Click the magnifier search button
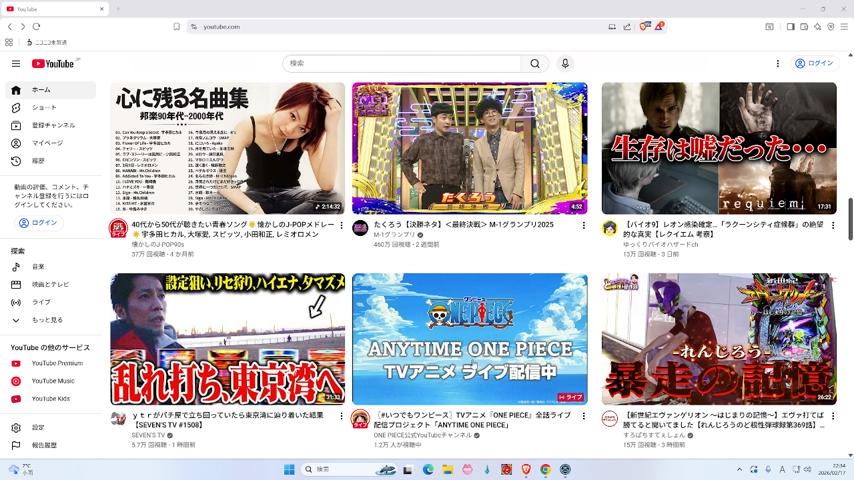This screenshot has width=854, height=480. click(x=535, y=64)
